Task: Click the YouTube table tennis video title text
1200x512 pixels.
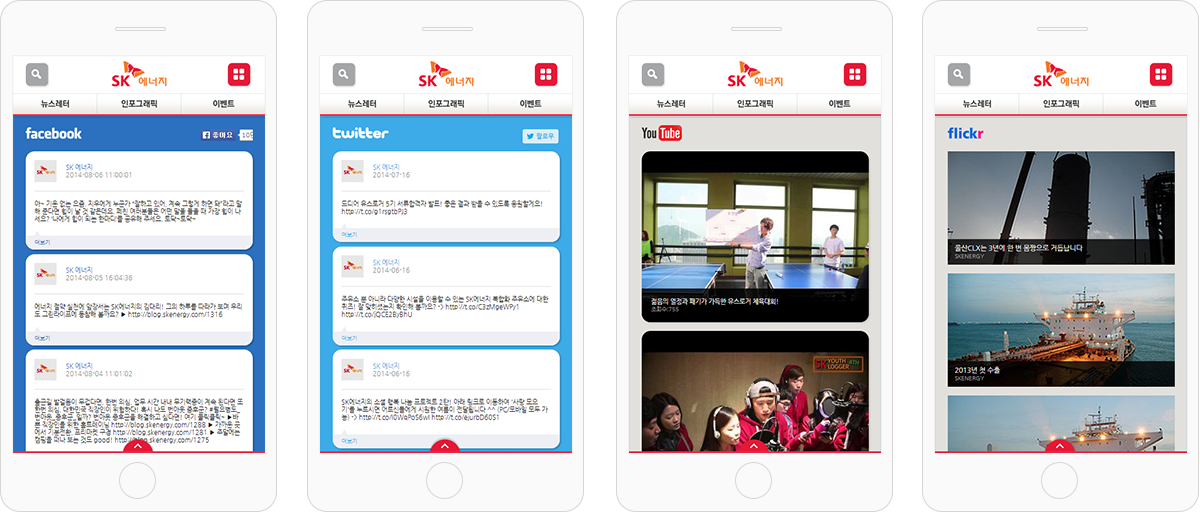Action: [715, 300]
